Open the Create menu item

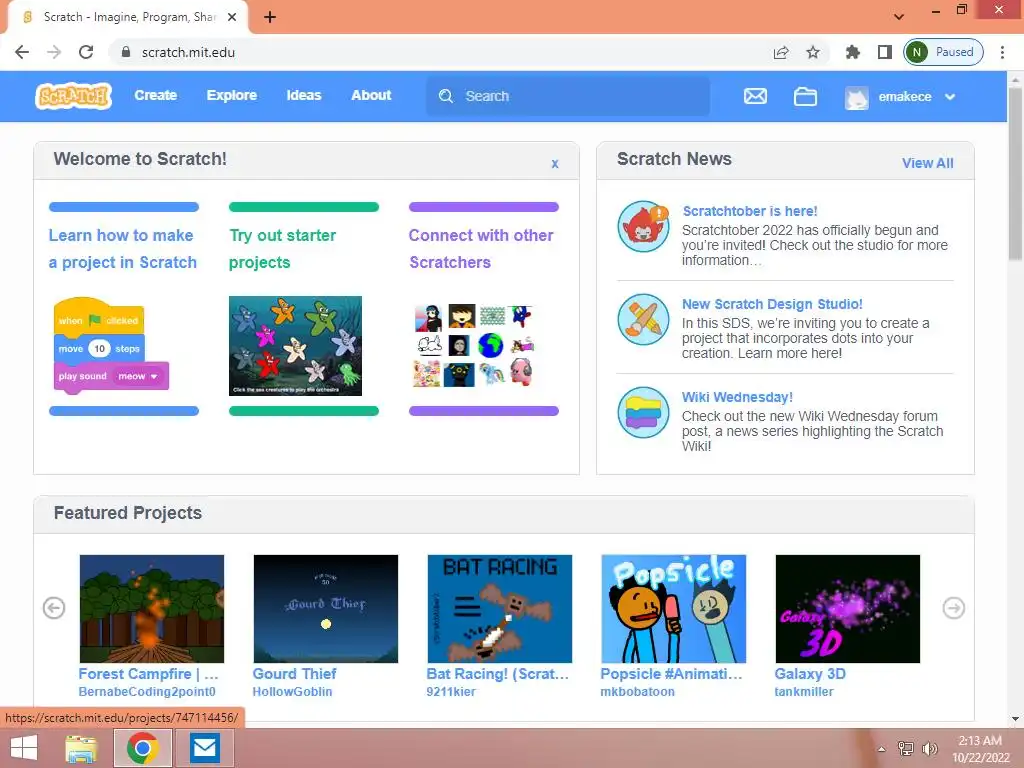[155, 95]
